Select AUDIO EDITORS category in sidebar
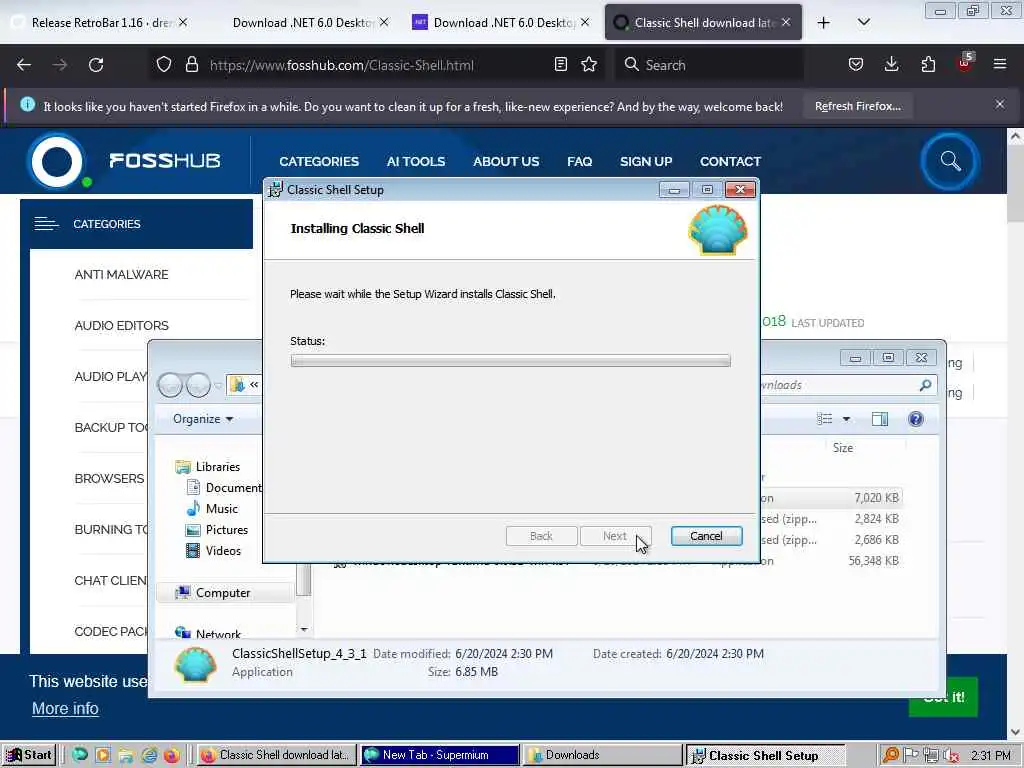1024x768 pixels. 121,325
